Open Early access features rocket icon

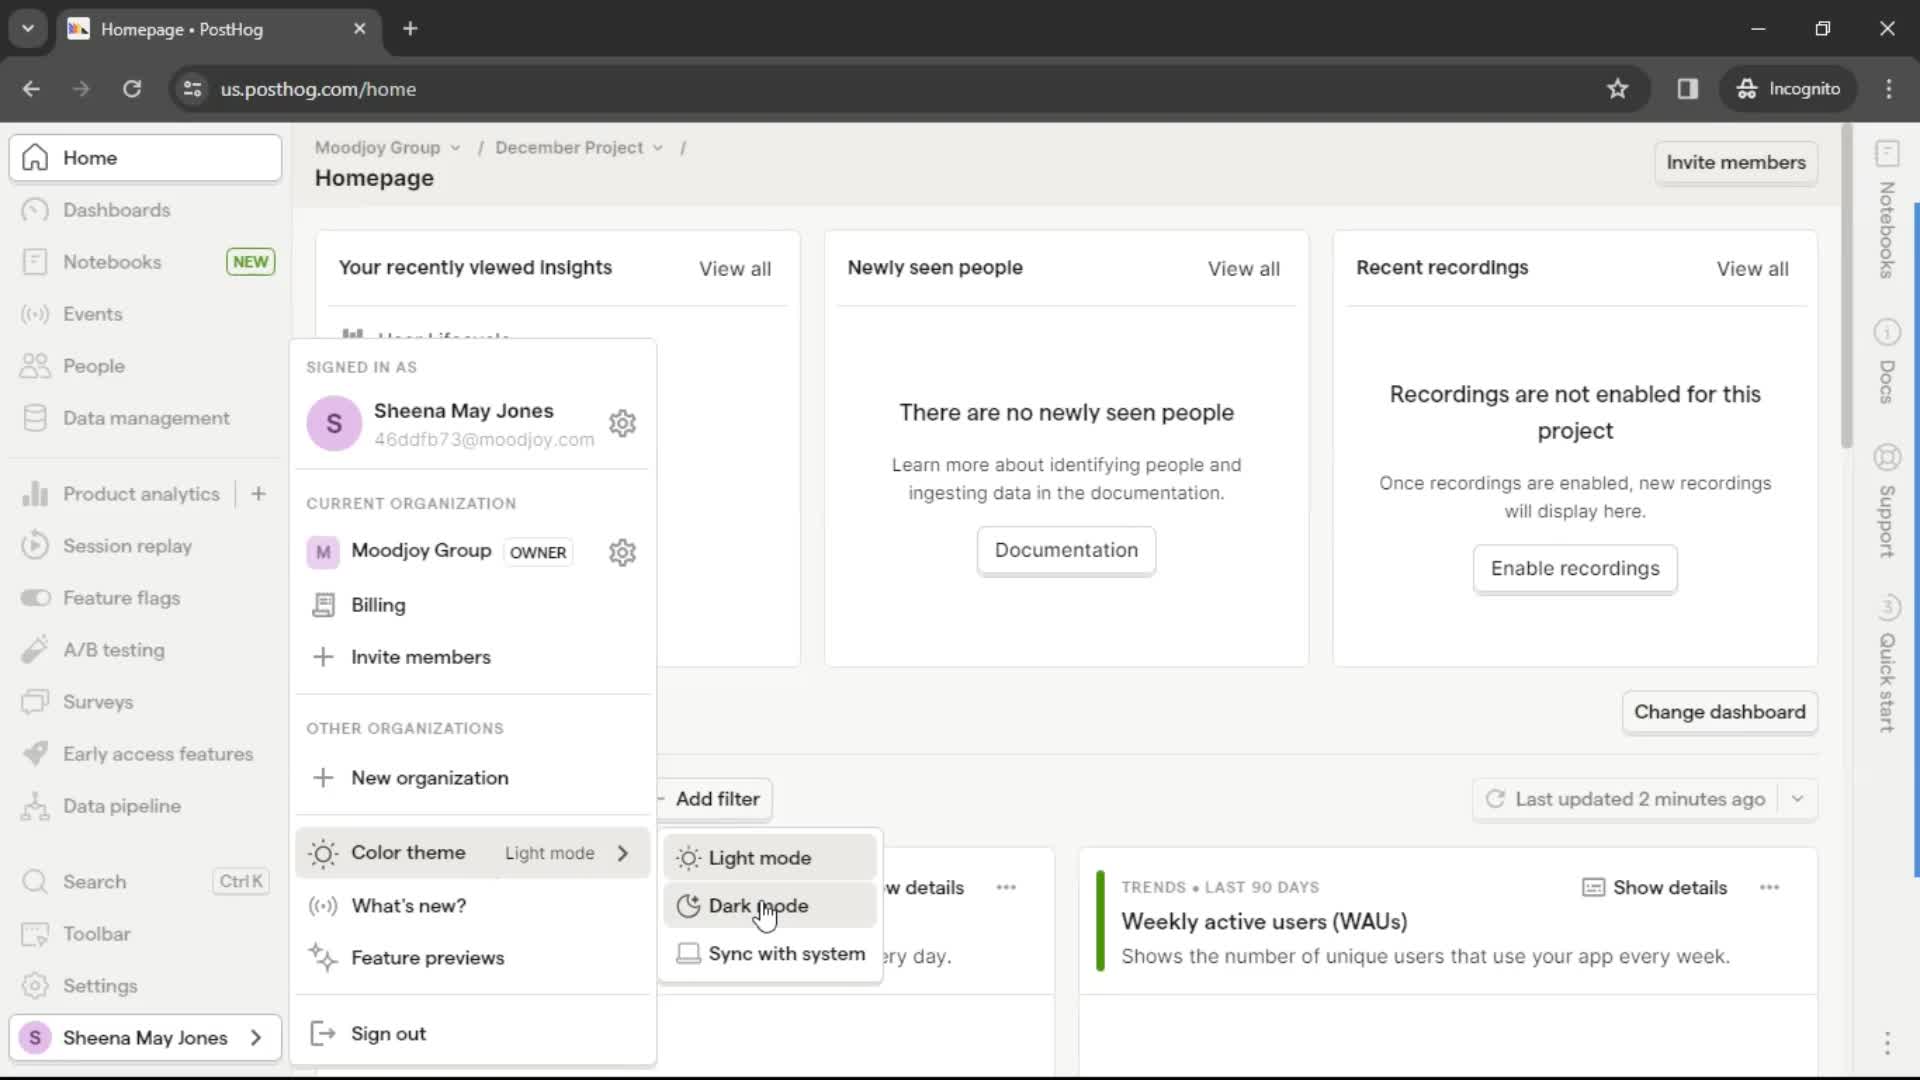pyautogui.click(x=35, y=754)
